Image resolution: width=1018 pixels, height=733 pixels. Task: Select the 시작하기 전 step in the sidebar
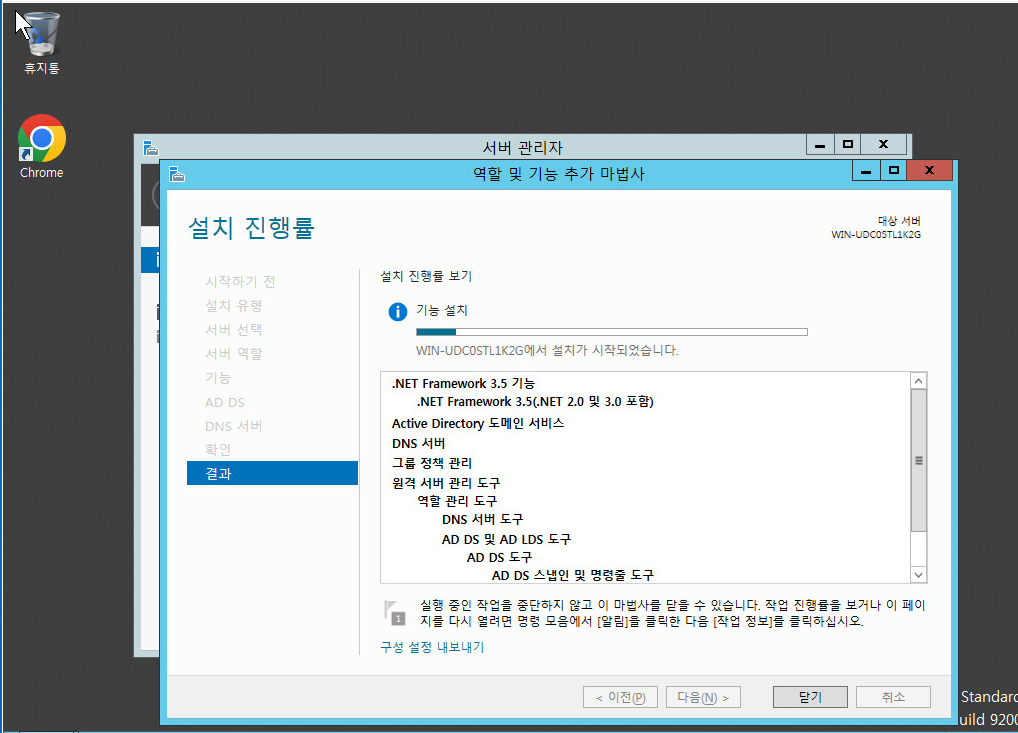[240, 282]
